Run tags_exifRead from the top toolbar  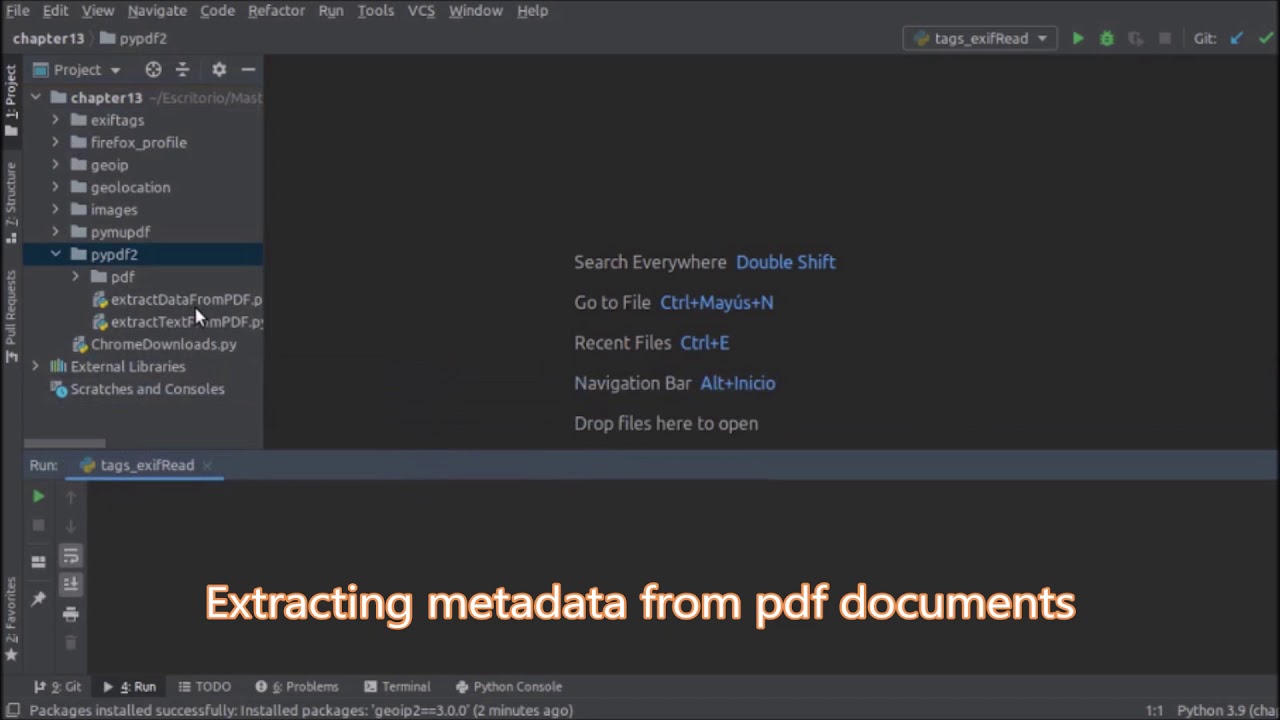pos(1078,38)
